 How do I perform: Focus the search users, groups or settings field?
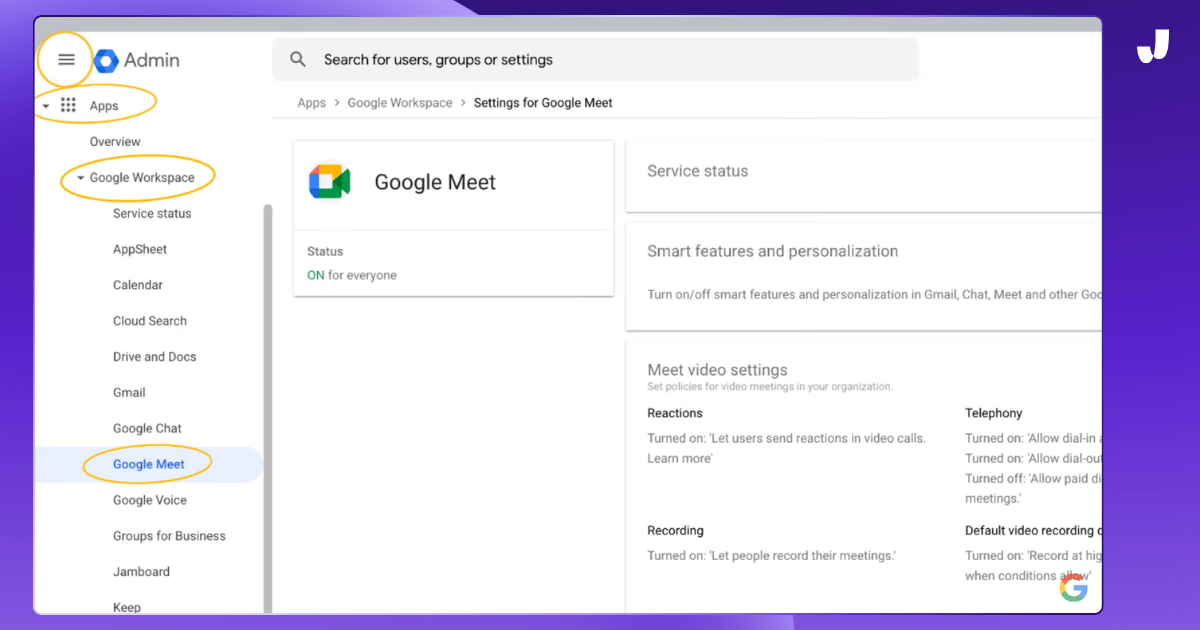pos(595,60)
